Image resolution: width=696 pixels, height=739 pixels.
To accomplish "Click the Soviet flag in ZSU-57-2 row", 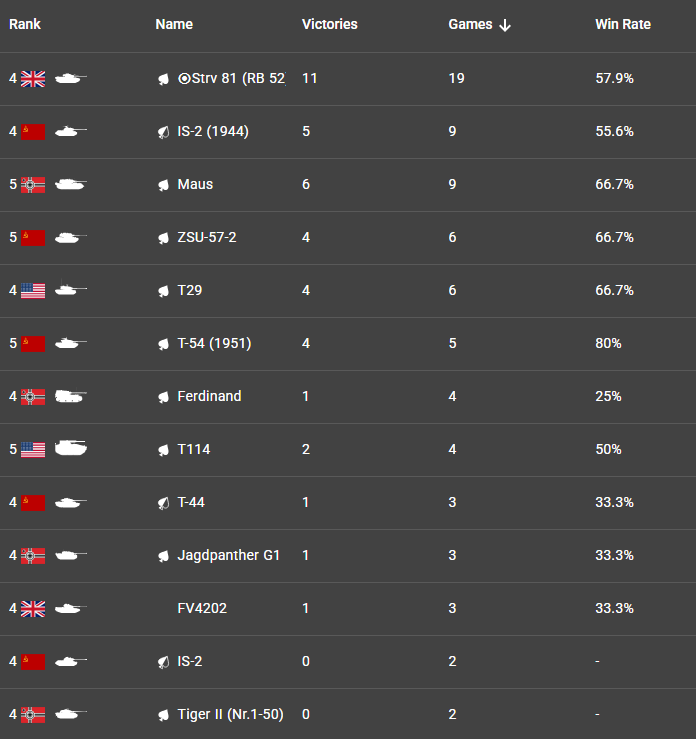I will 33,238.
